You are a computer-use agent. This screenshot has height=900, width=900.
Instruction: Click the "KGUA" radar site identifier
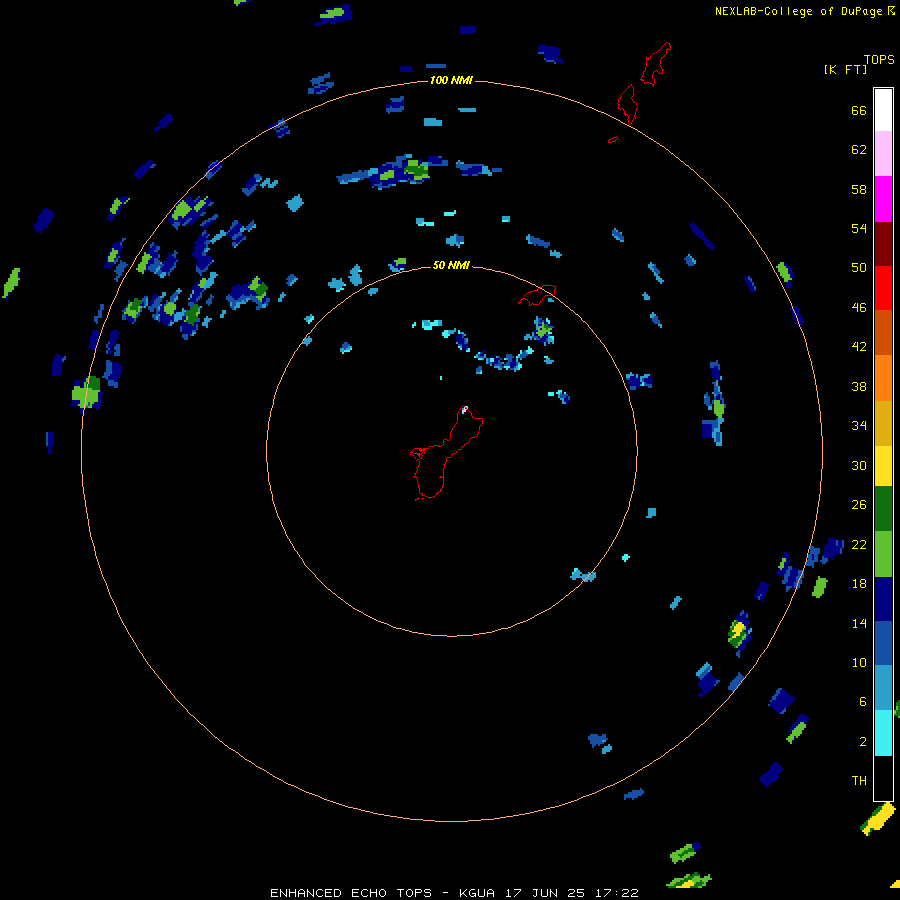479,893
